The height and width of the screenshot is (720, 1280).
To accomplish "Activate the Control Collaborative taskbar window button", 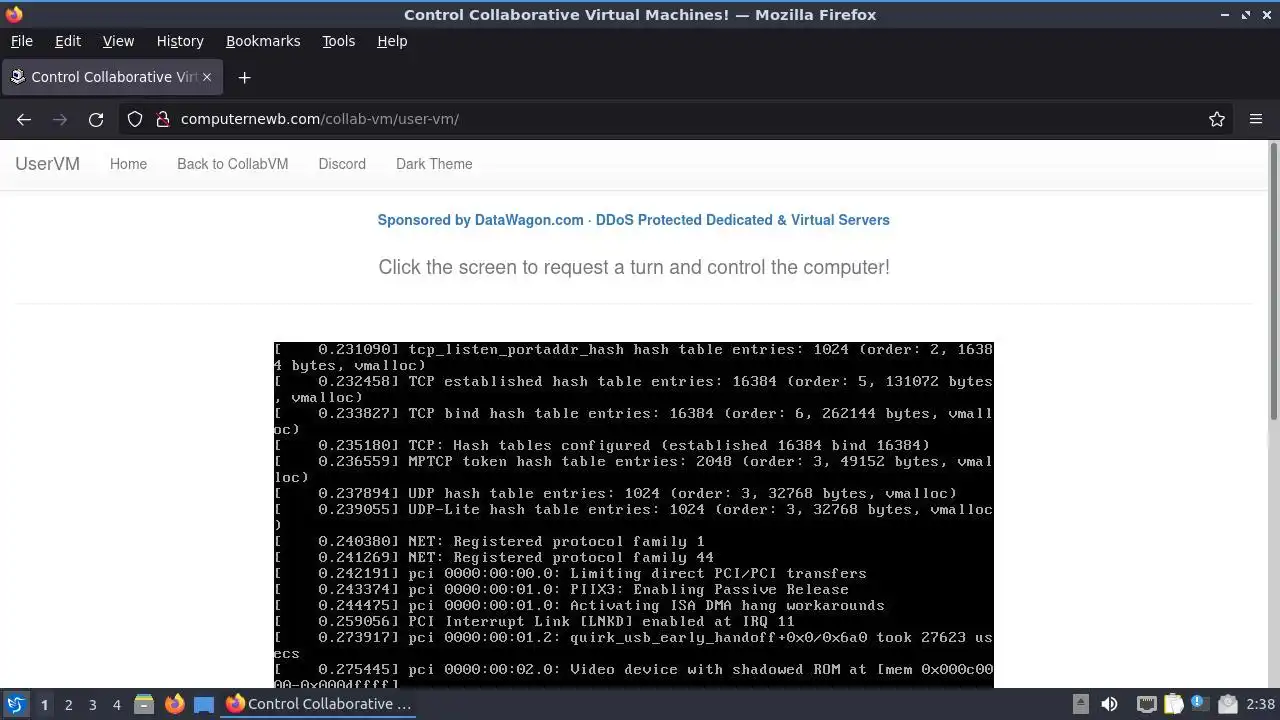I will click(x=318, y=704).
